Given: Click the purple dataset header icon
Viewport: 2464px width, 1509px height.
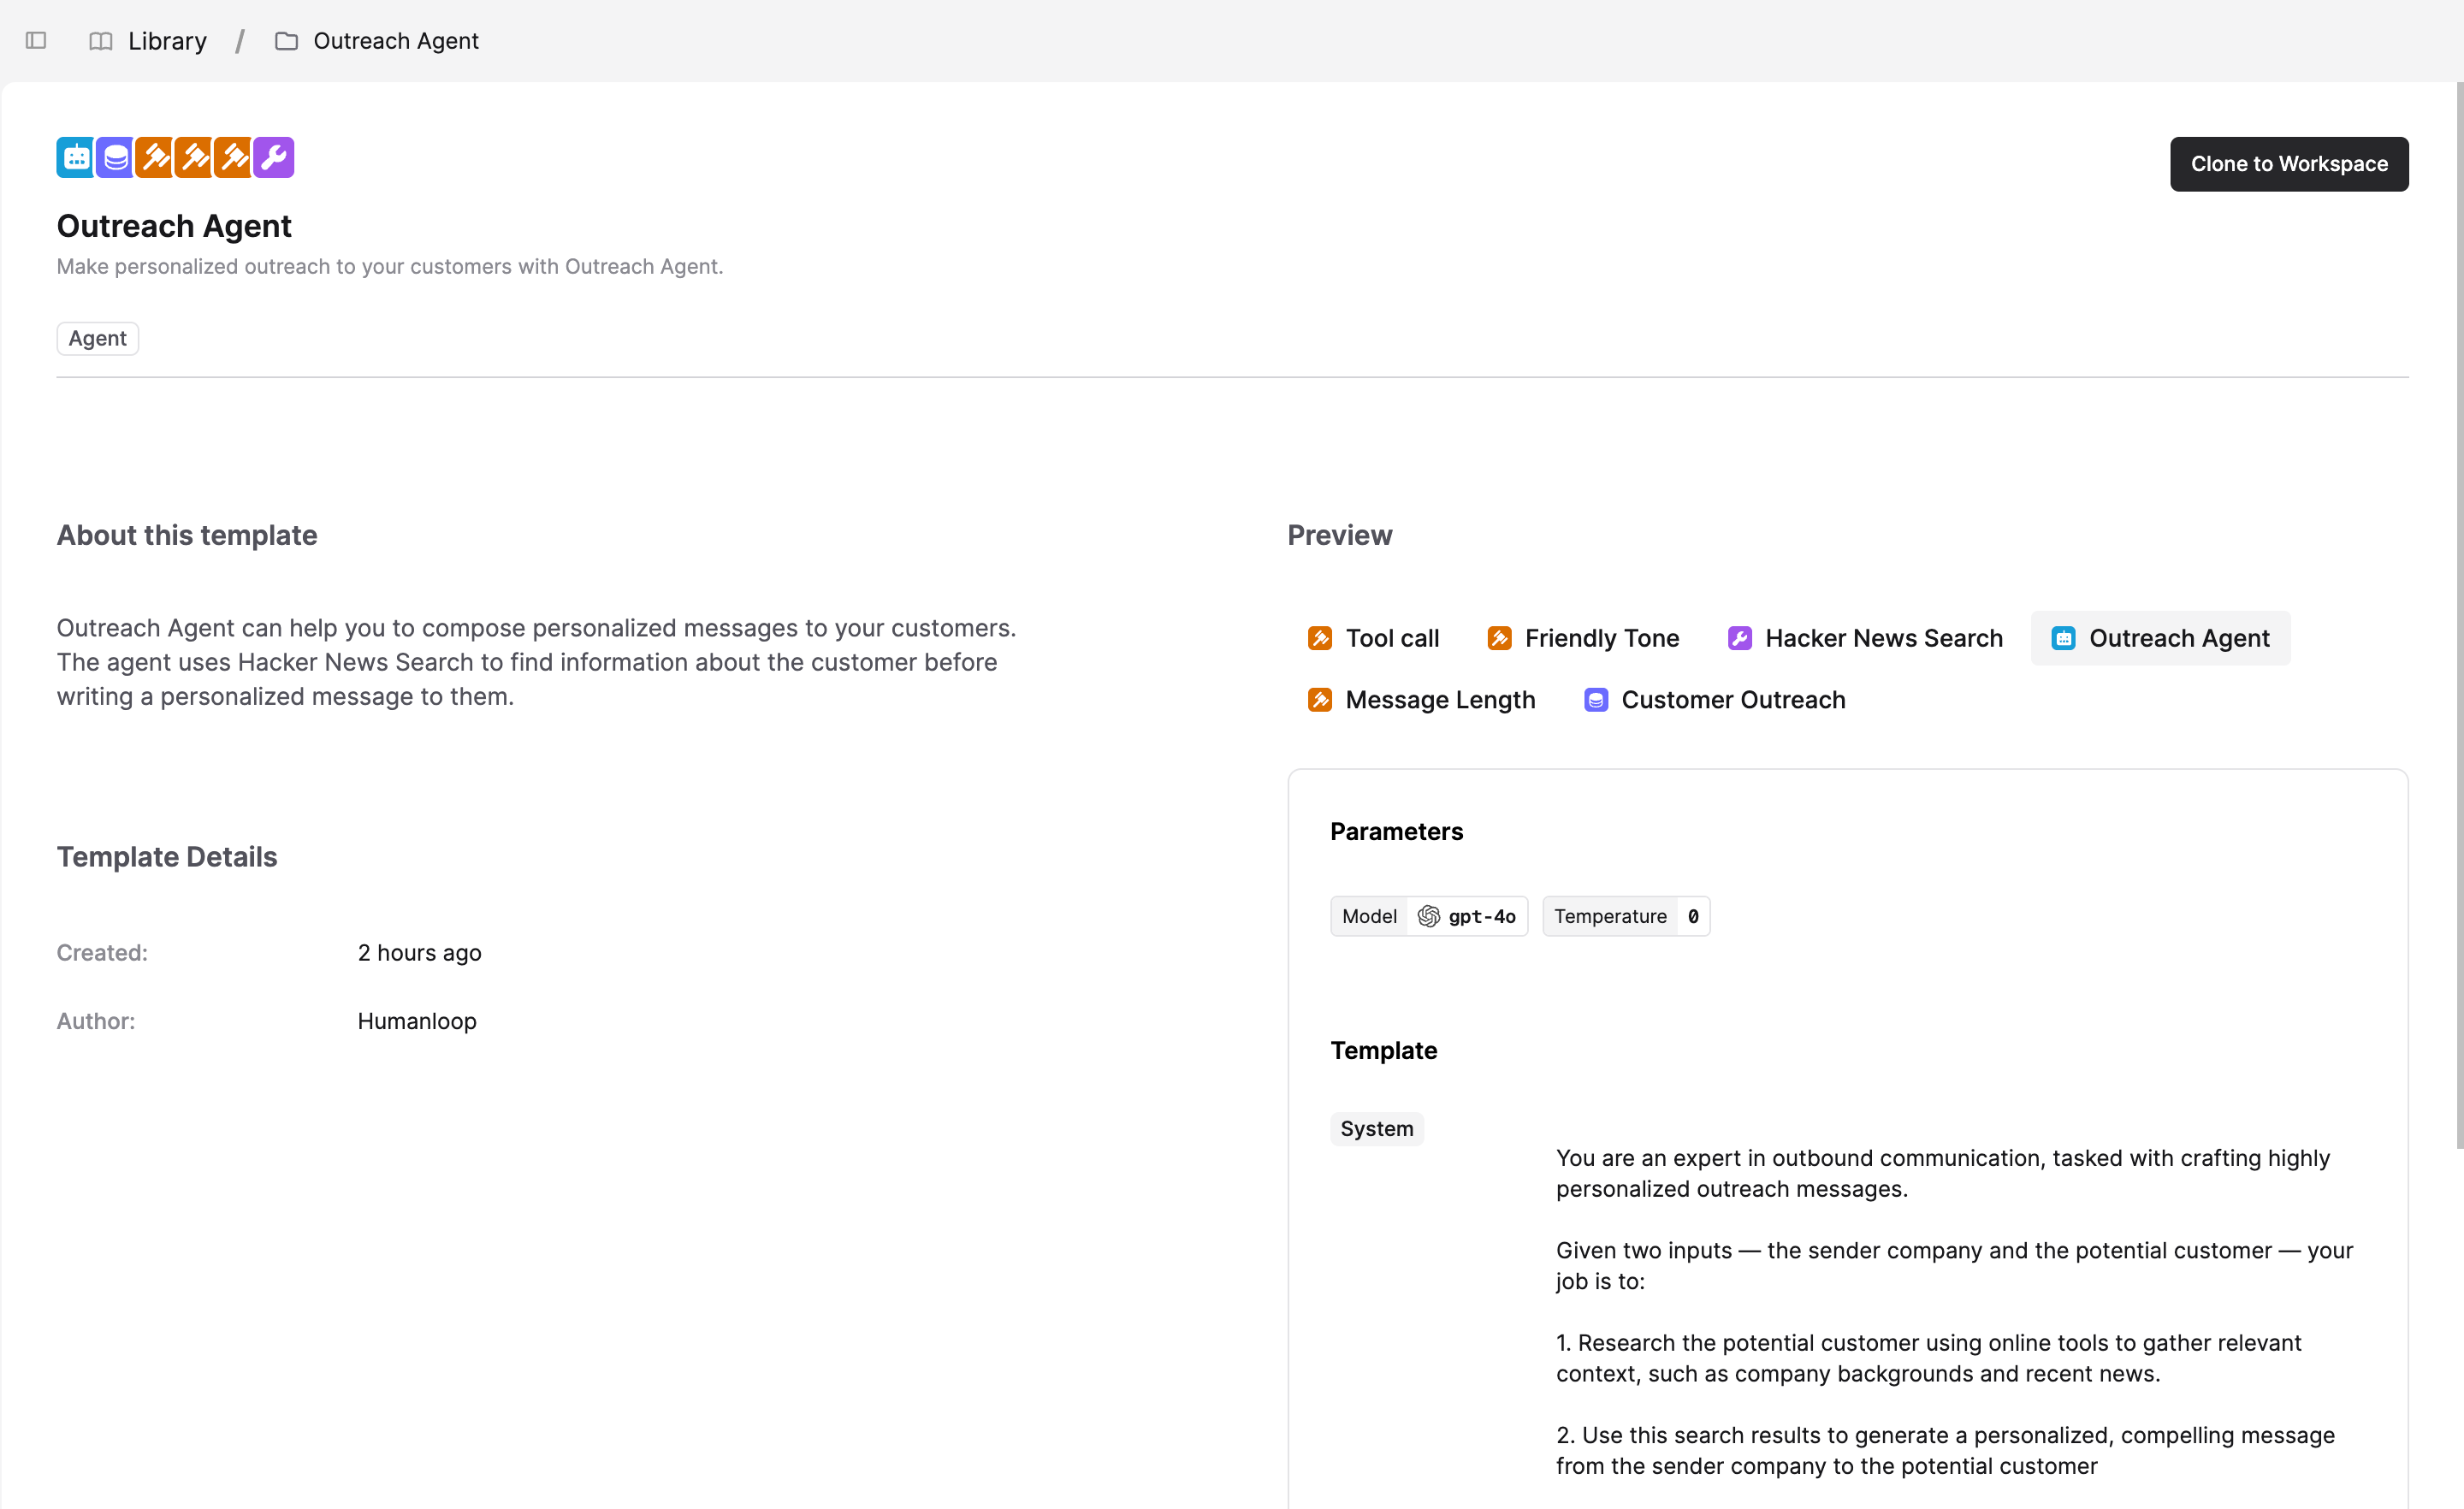Looking at the screenshot, I should pyautogui.click(x=116, y=157).
